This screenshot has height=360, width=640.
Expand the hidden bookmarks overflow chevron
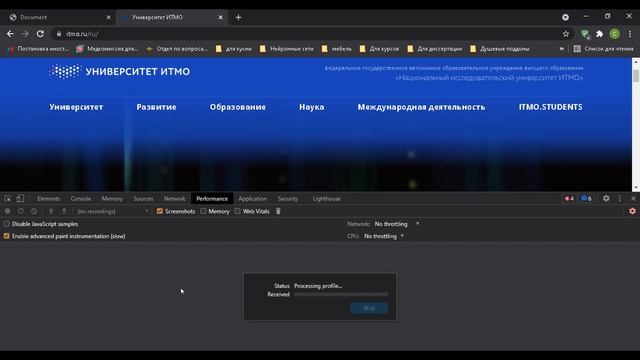point(562,49)
